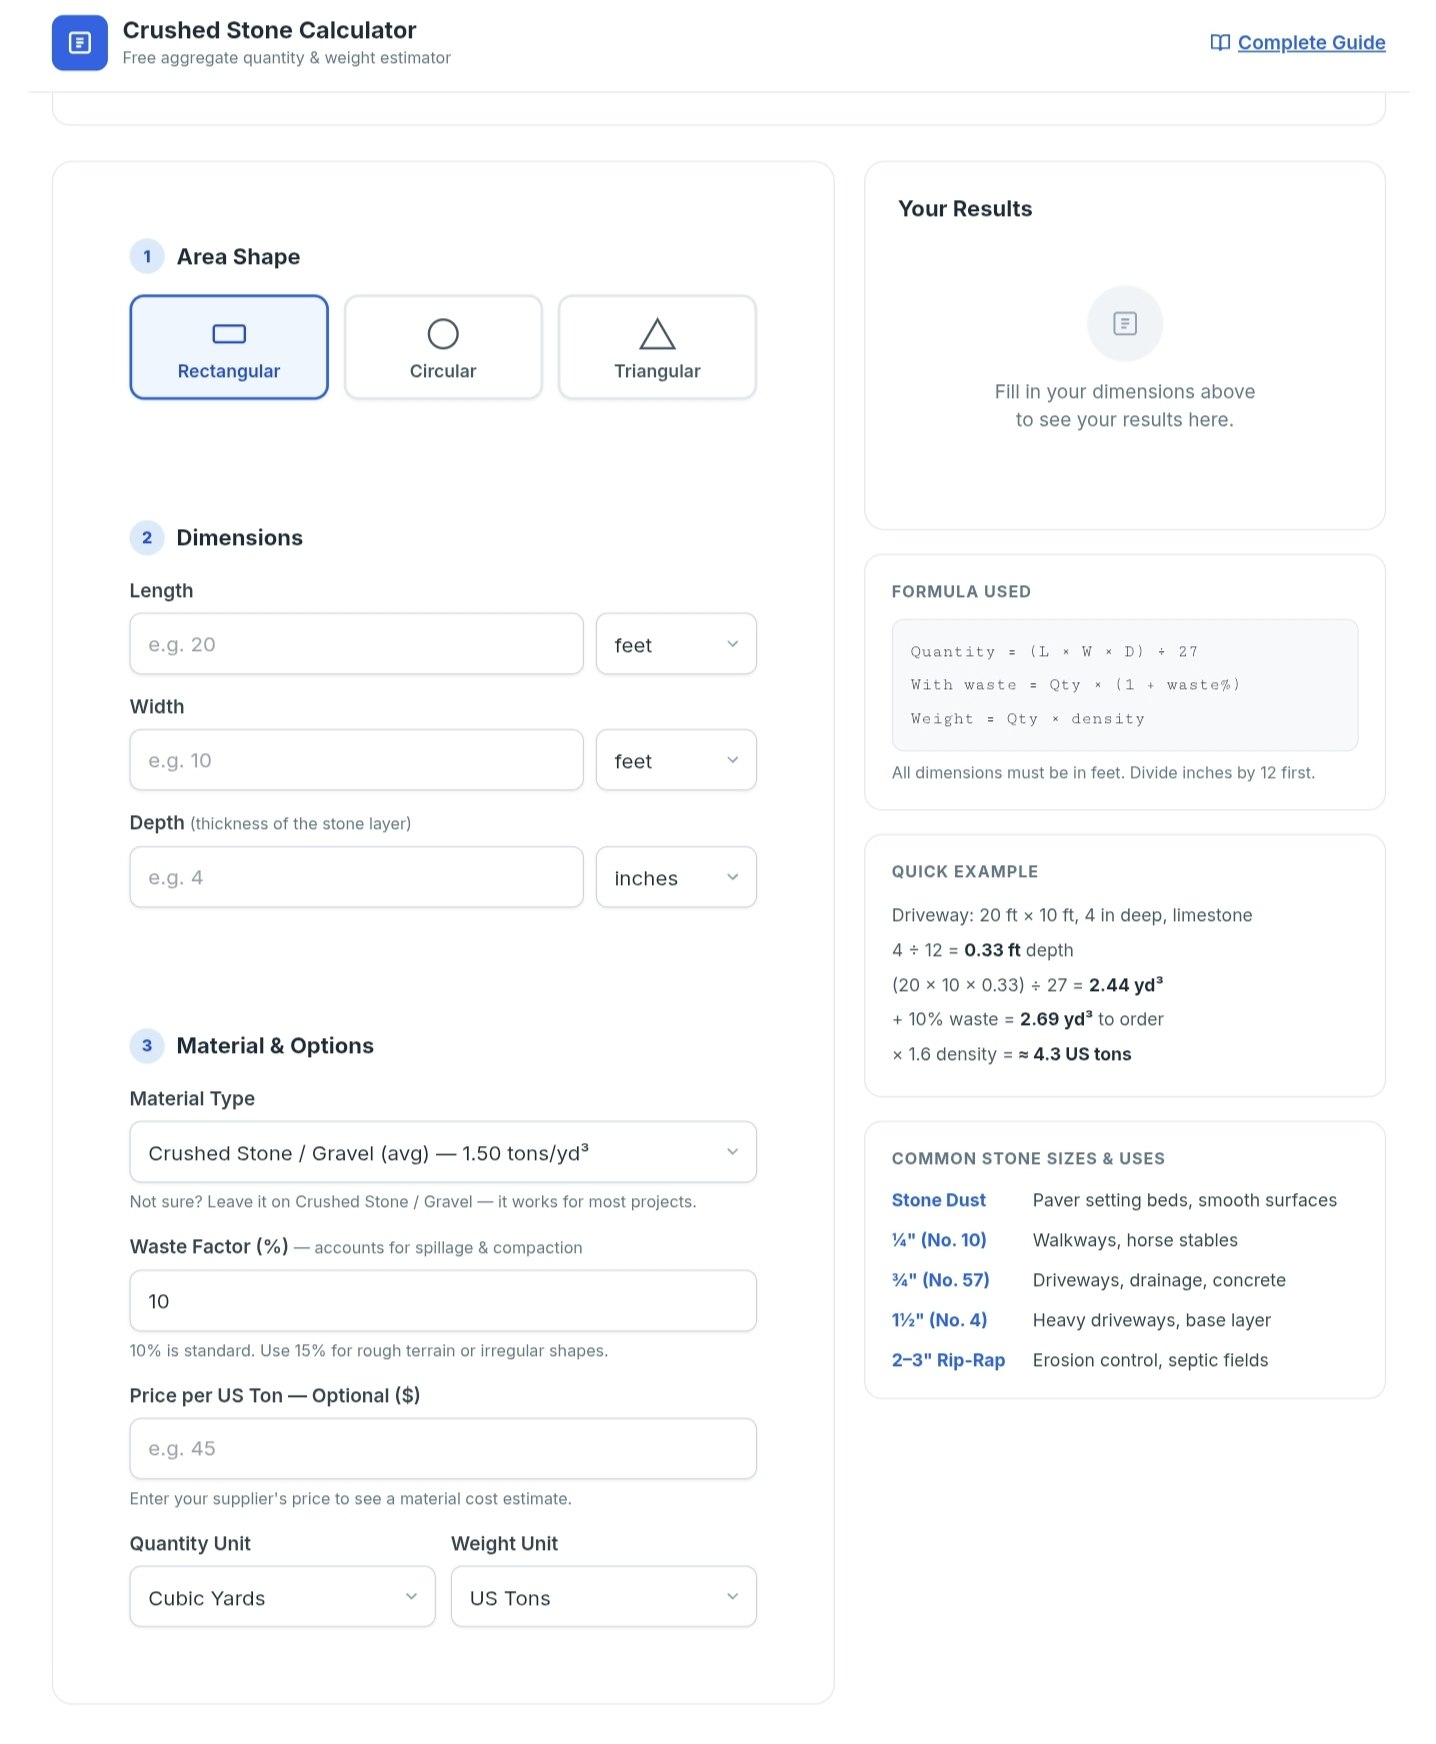Click the 'With waste' formula line
Image resolution: width=1436 pixels, height=1744 pixels.
(1075, 685)
